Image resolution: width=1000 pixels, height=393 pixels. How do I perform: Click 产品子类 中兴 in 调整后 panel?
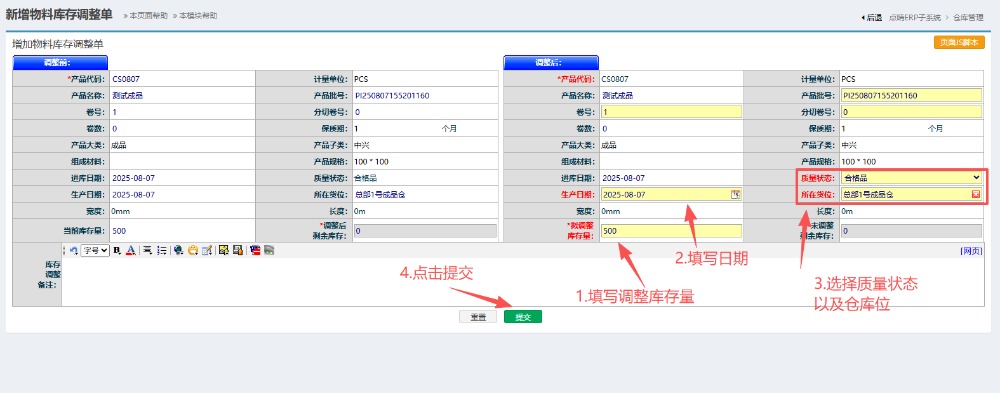pyautogui.click(x=849, y=145)
